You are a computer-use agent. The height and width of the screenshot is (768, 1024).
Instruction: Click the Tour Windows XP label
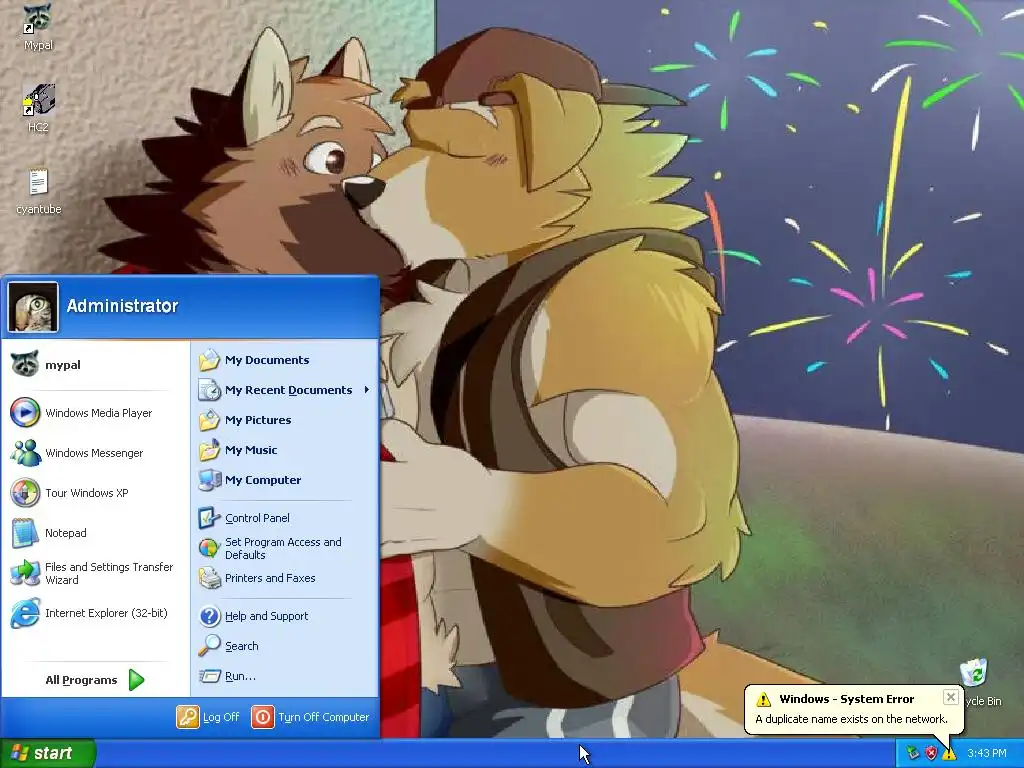86,493
